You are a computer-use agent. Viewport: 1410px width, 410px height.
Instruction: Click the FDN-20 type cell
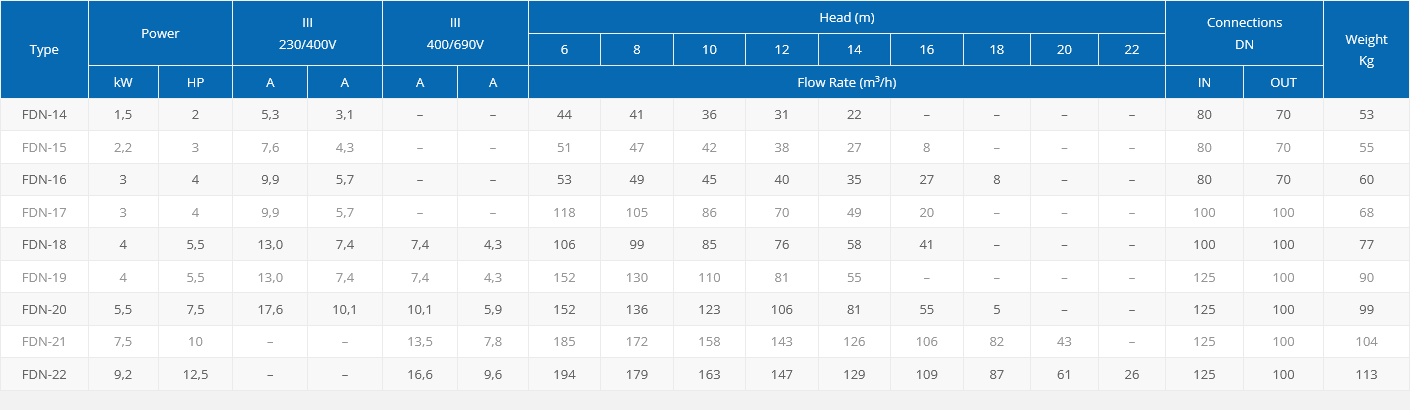point(44,309)
